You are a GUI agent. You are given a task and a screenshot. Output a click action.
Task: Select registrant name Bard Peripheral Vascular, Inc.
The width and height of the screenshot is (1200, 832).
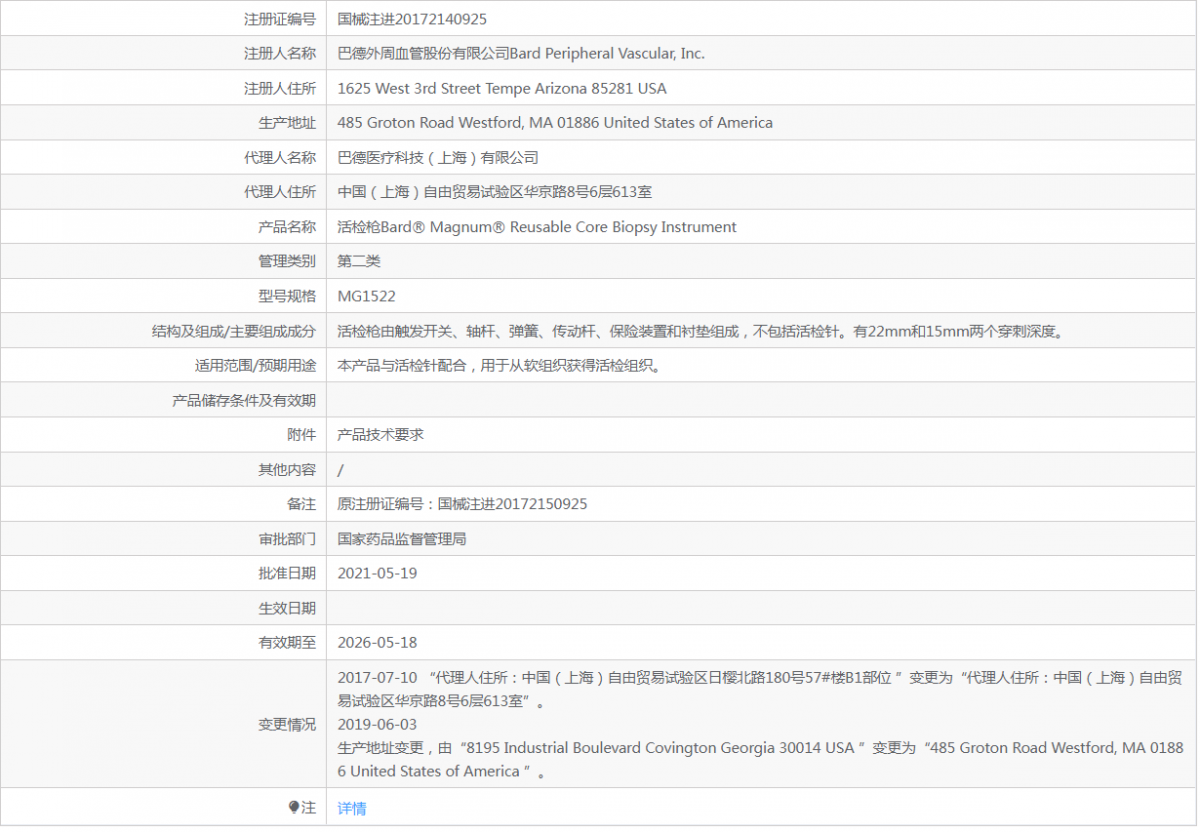coord(608,54)
